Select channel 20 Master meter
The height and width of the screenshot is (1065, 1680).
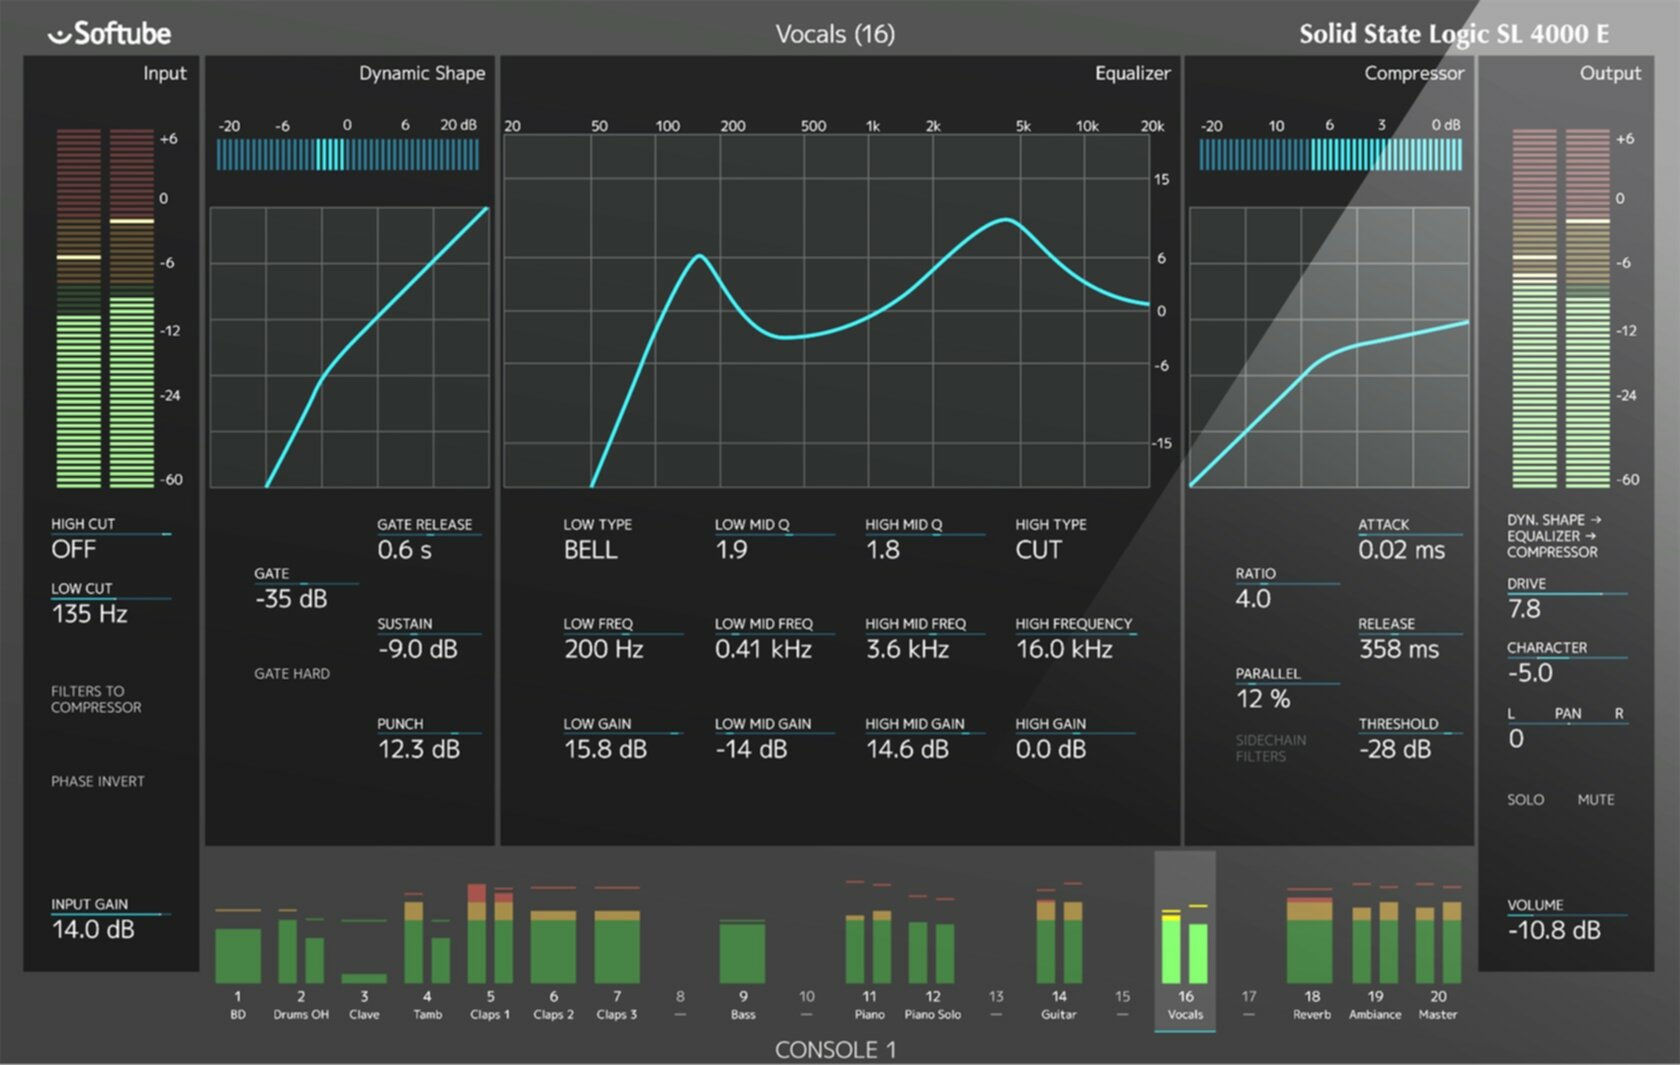(1438, 945)
